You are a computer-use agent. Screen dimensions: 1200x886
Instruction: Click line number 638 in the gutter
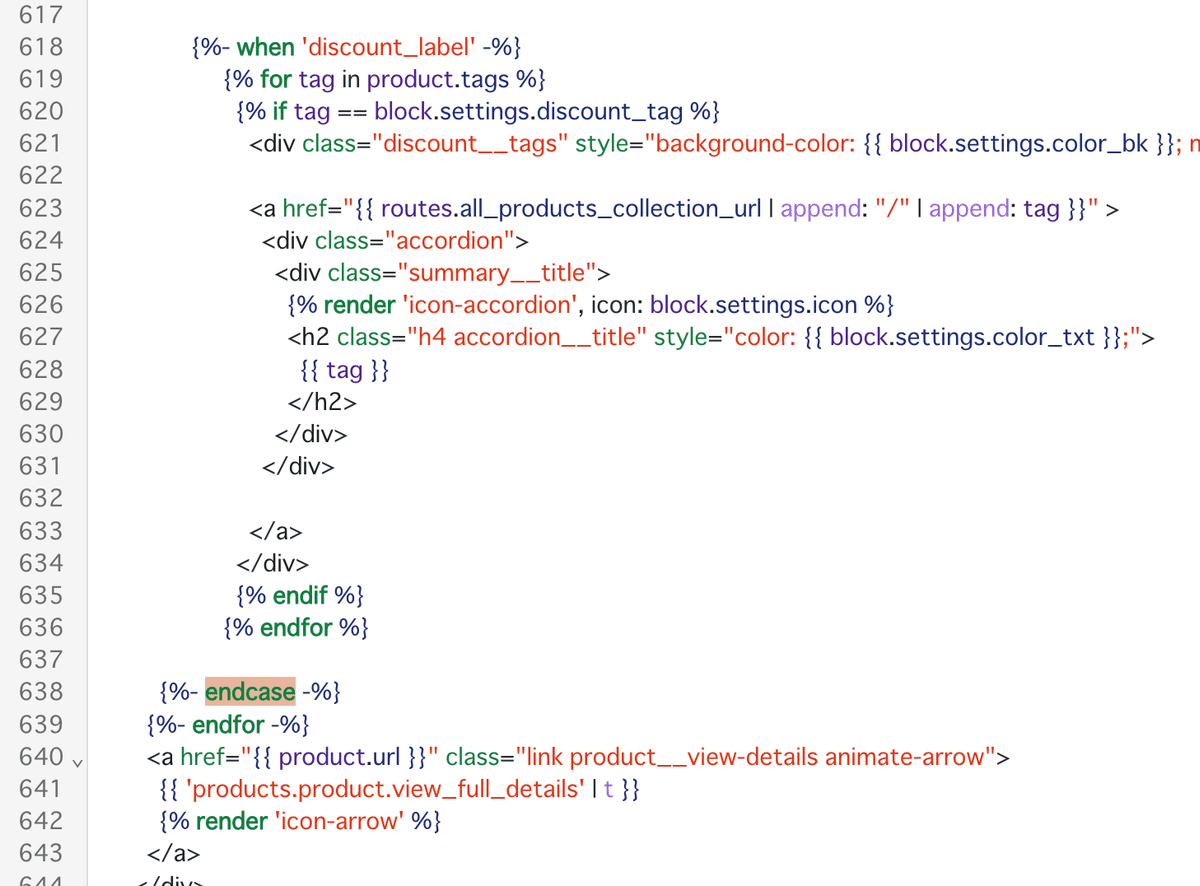click(x=41, y=692)
